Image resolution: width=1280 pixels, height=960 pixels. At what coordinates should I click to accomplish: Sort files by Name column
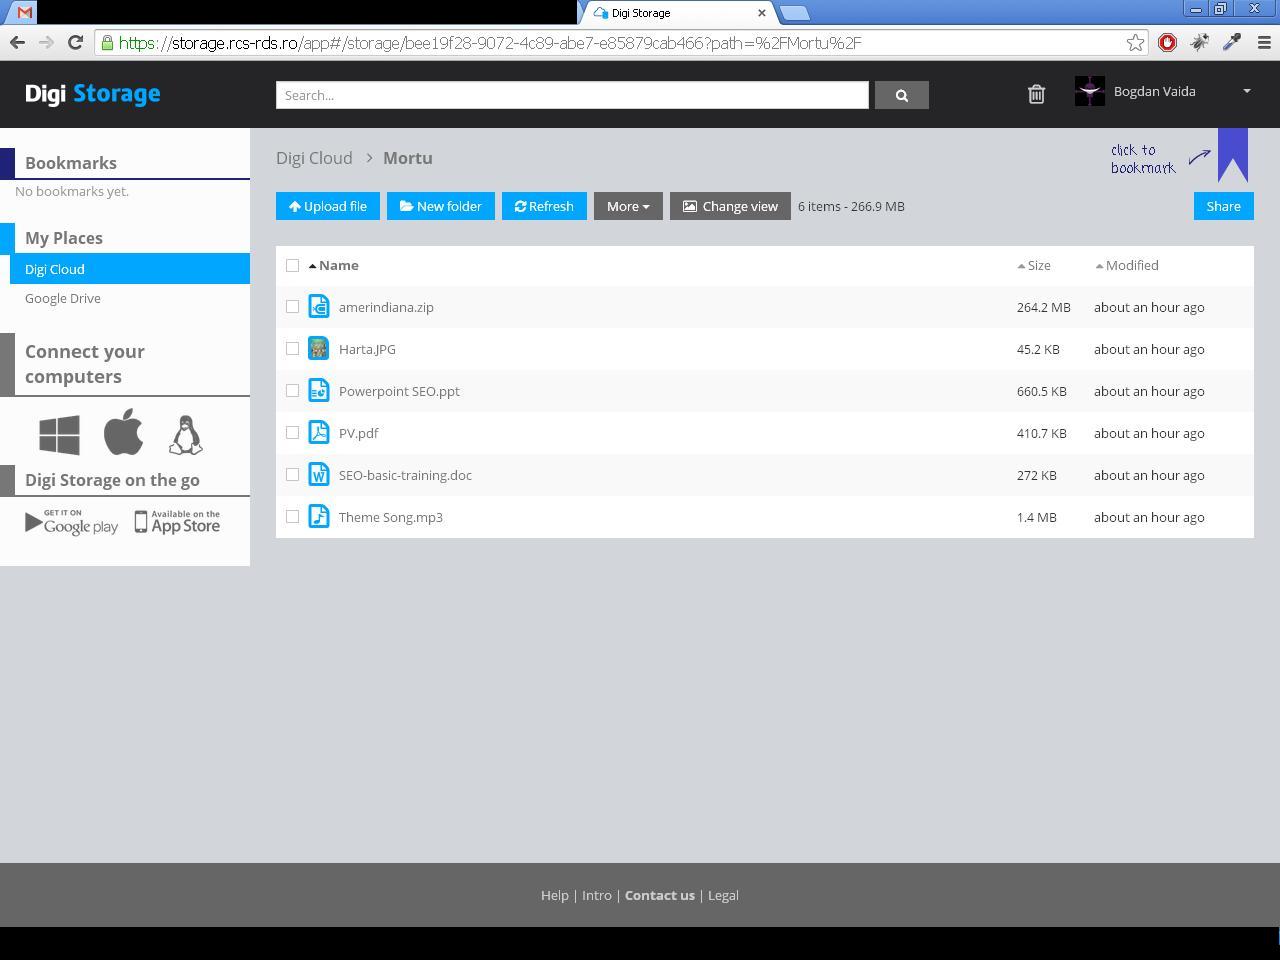pos(334,265)
